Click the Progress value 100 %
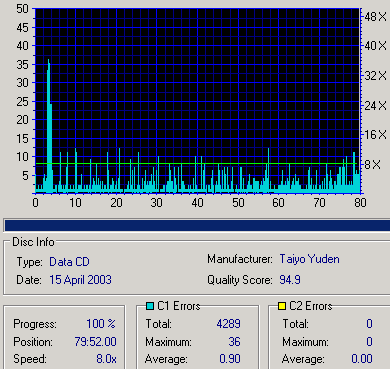390x369 pixels. tap(101, 324)
